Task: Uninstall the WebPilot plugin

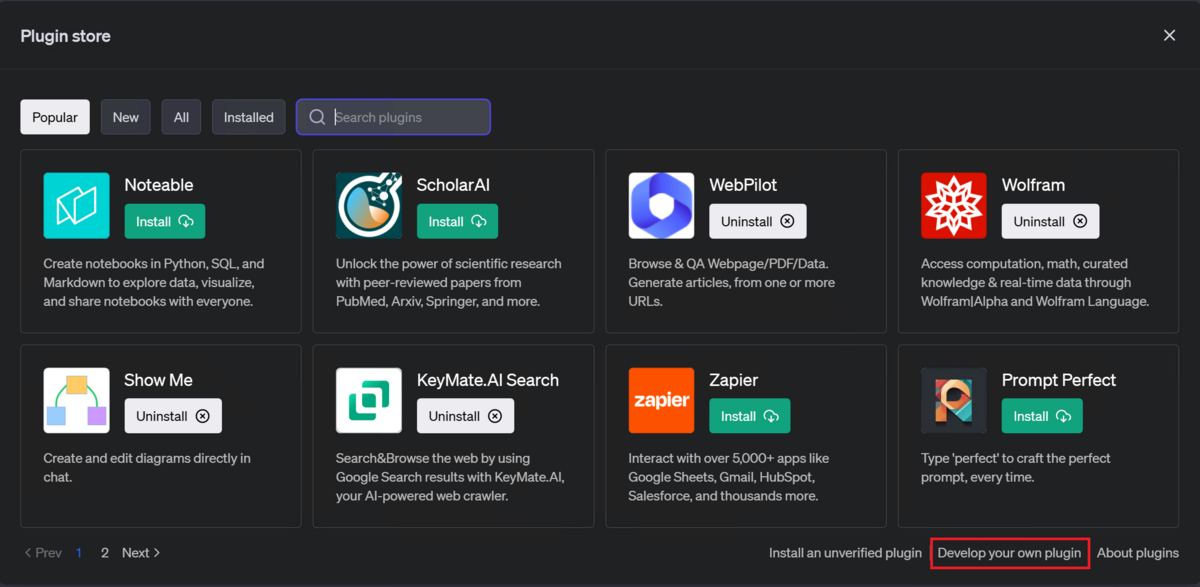Action: point(758,221)
